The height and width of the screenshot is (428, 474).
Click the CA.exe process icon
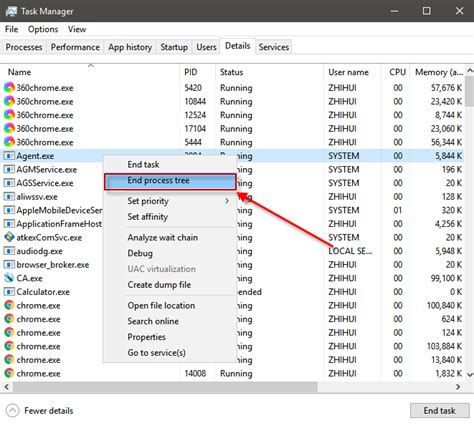click(9, 278)
